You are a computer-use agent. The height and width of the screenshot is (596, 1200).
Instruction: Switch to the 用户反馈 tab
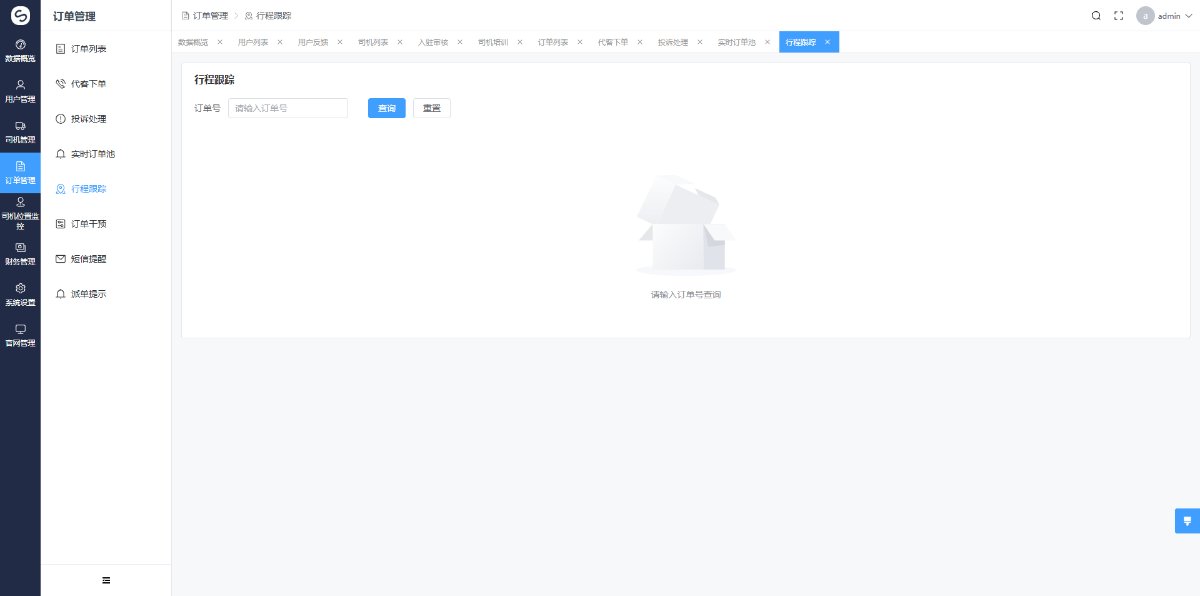(313, 42)
